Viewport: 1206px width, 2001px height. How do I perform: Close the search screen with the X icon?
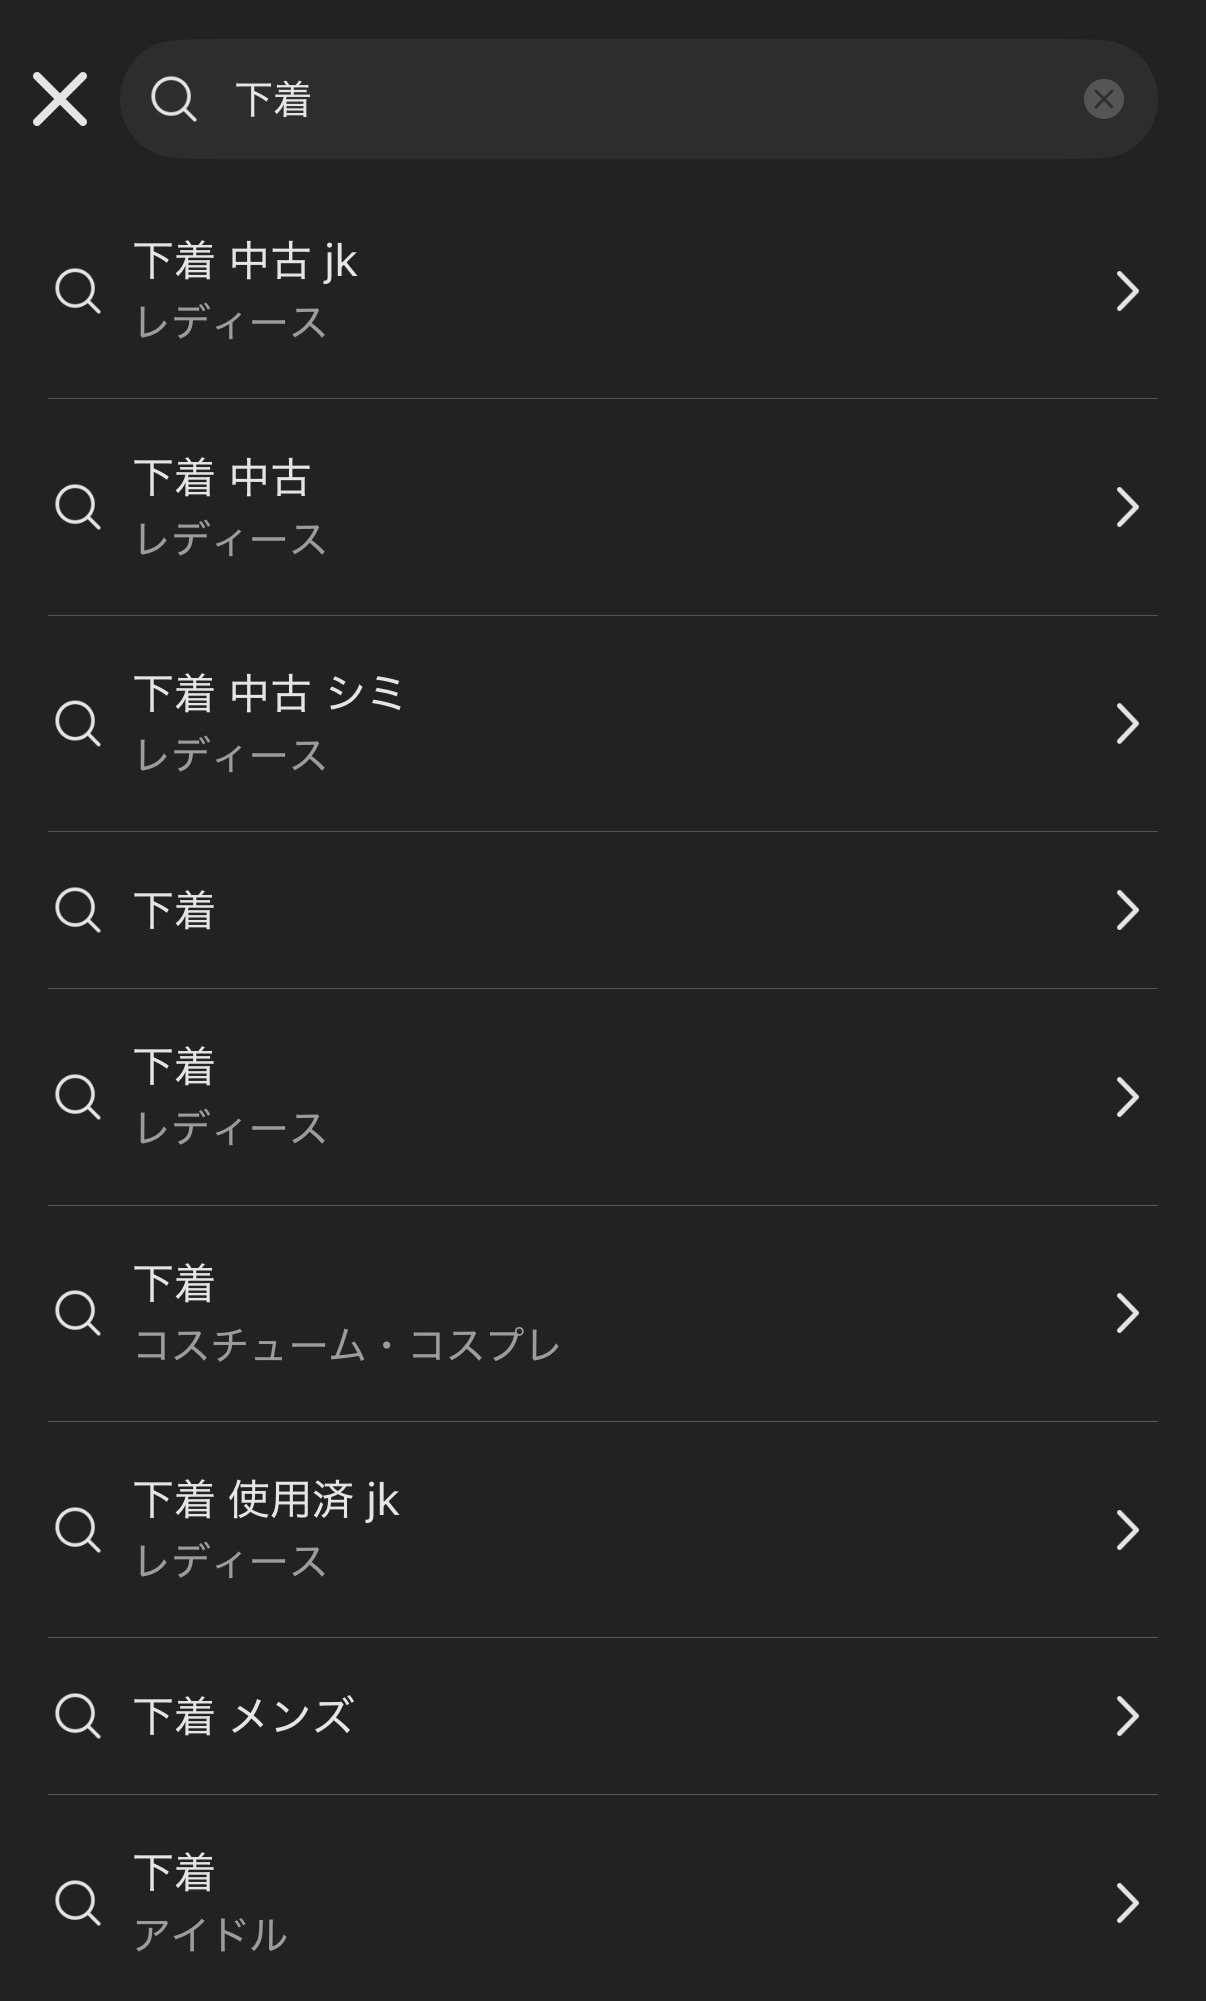[60, 99]
